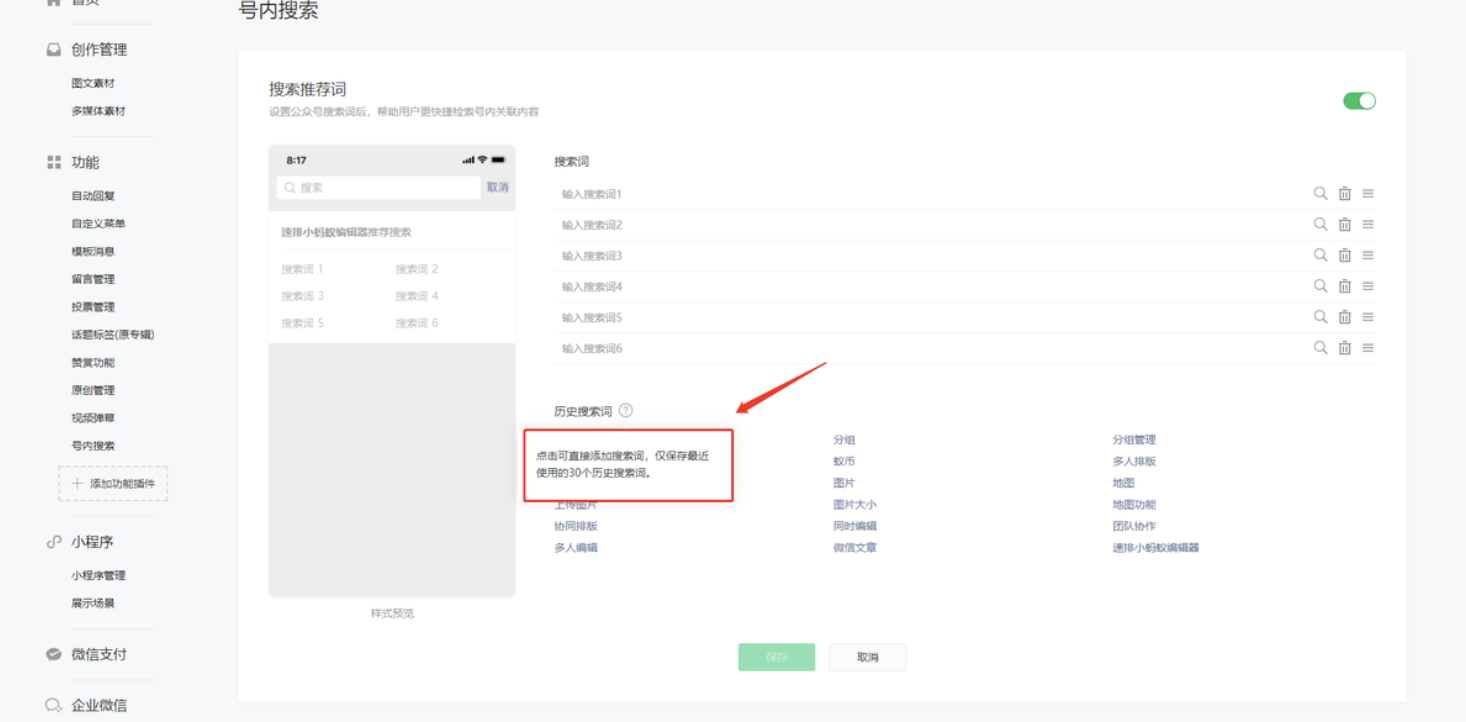Click the 添加功能插件 option
The image size is (1466, 722).
point(113,483)
